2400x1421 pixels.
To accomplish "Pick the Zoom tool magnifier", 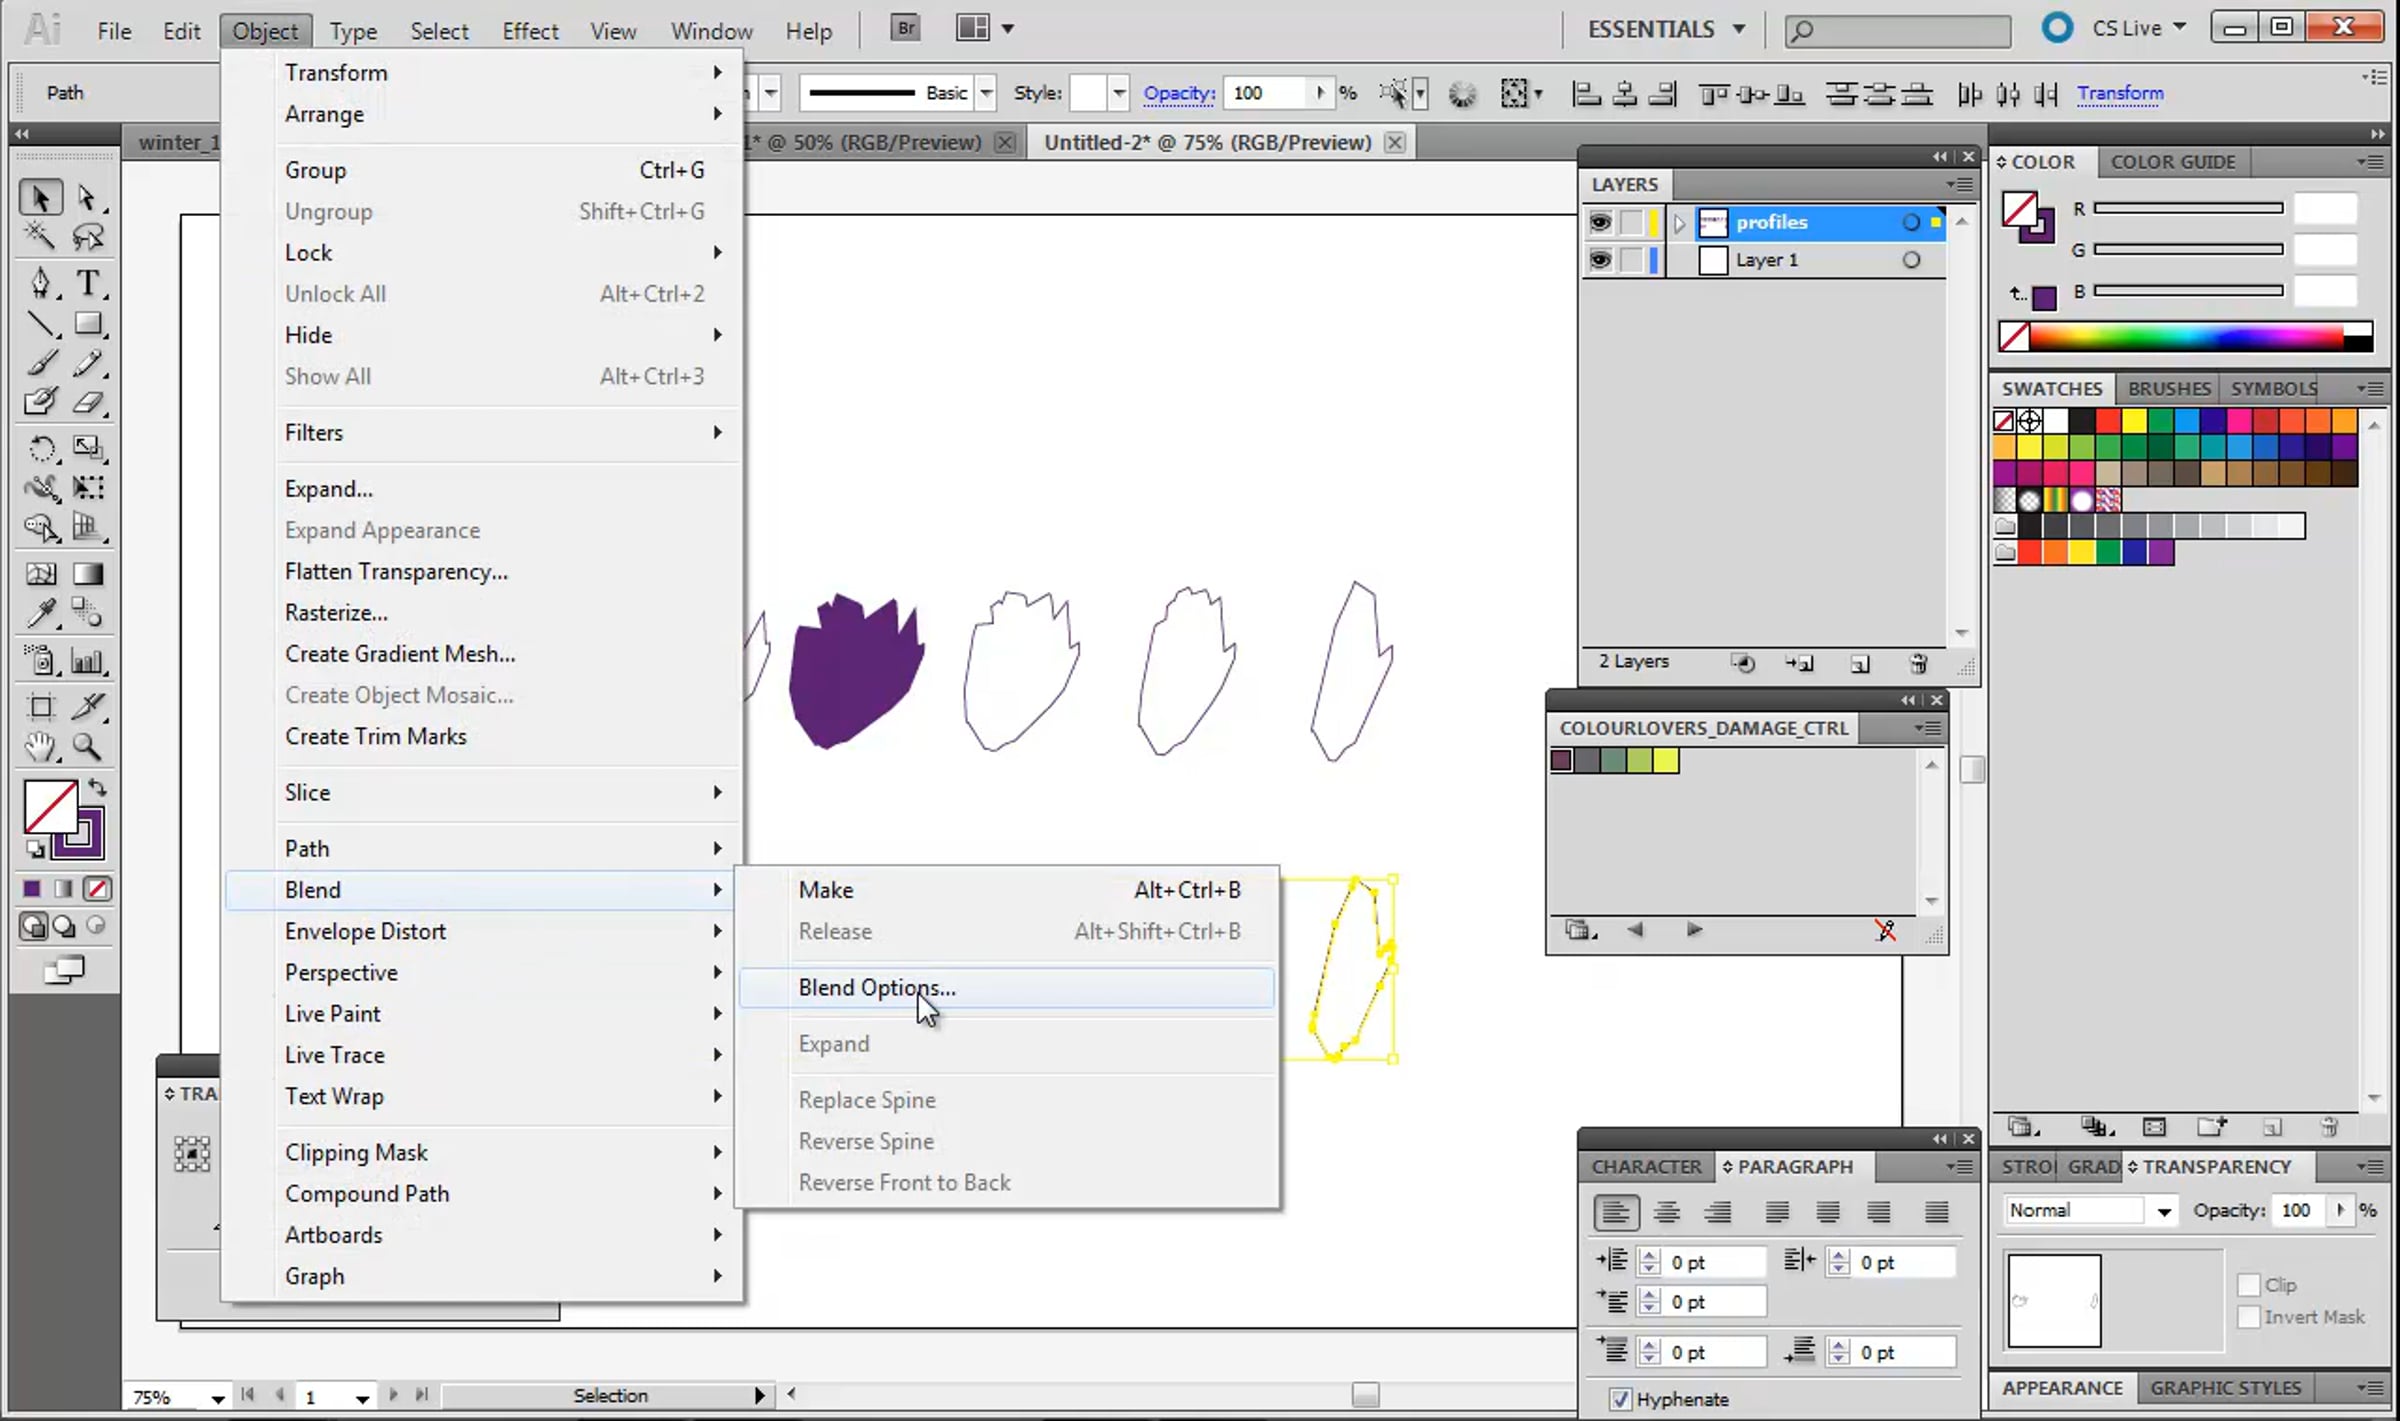I will click(x=88, y=746).
